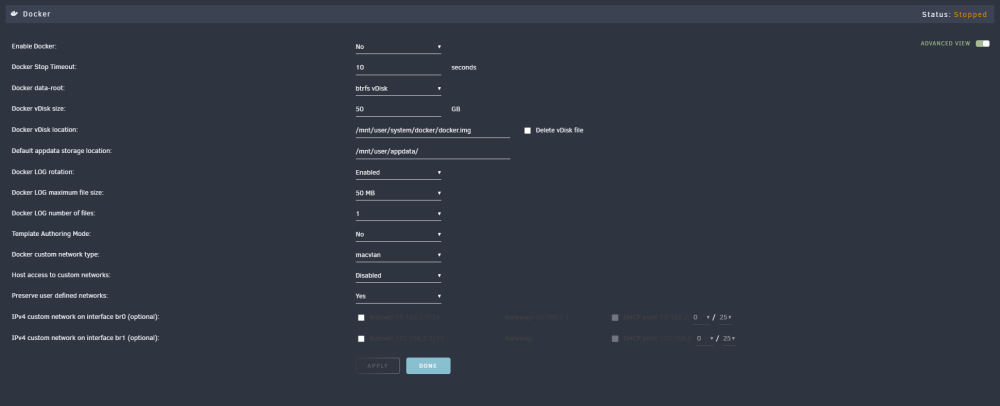Click the 'Docker' header title text

(37, 14)
